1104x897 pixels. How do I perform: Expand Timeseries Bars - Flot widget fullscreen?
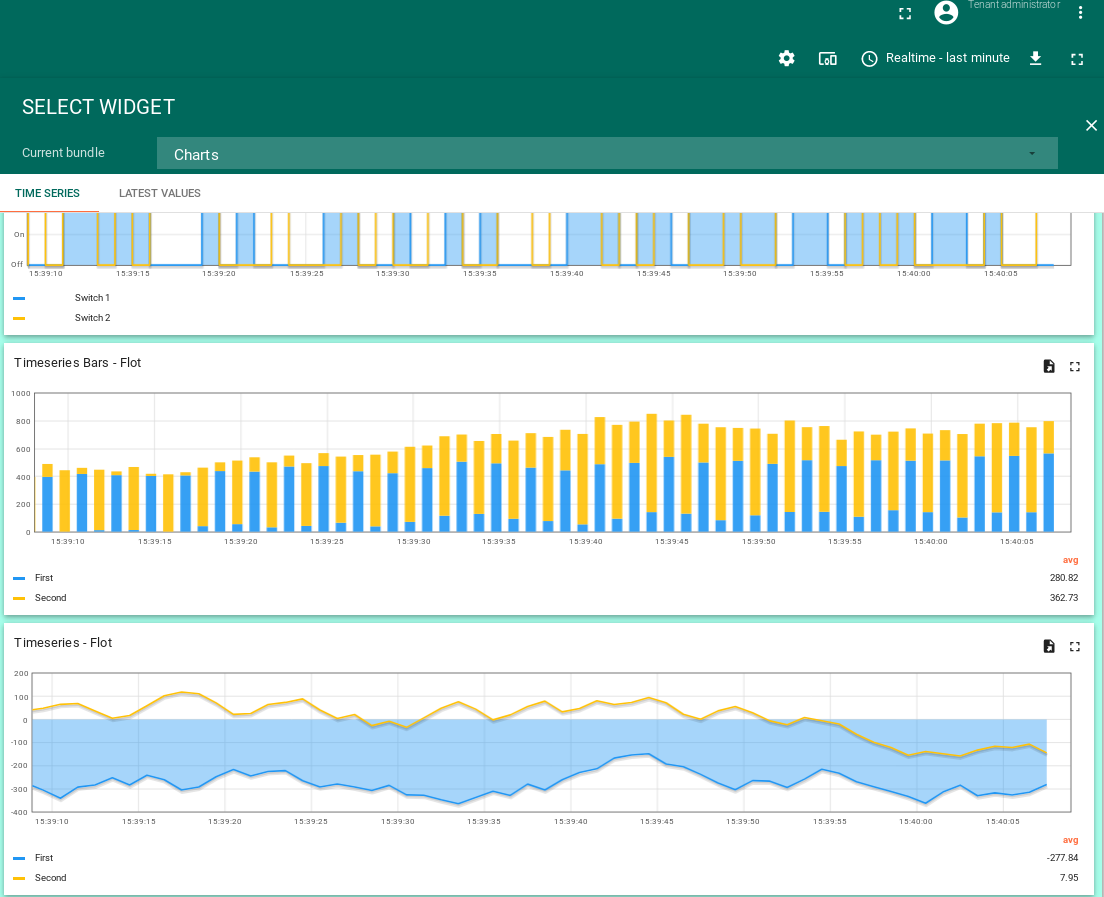1074,366
